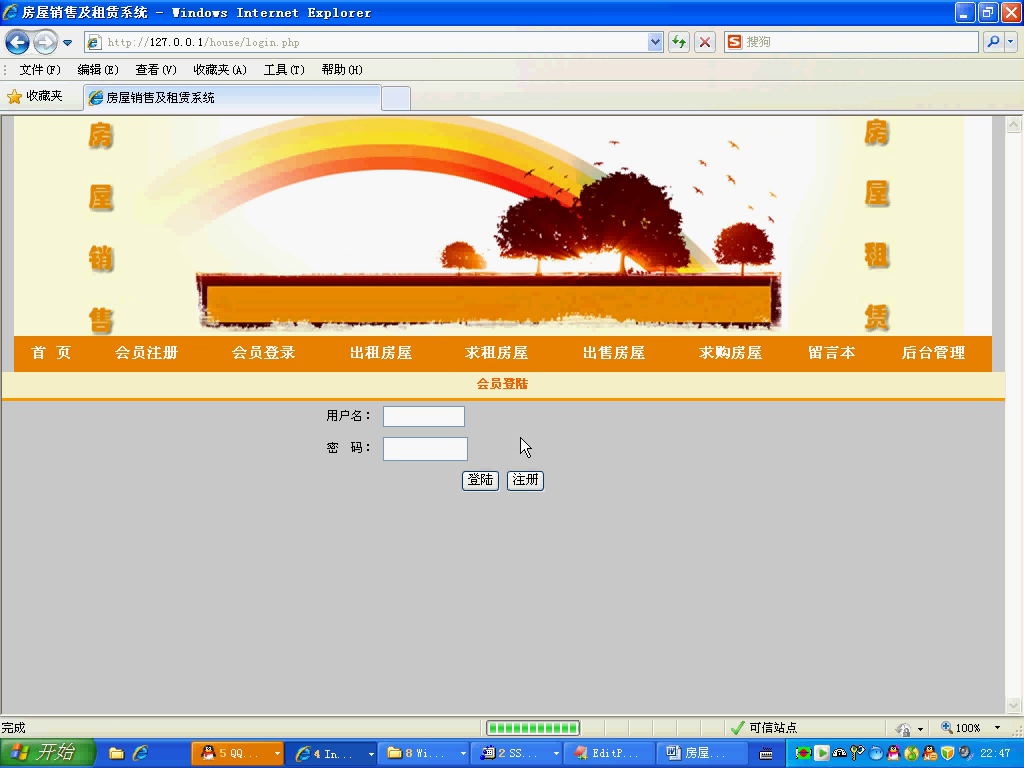Click the blue round face tray icon
This screenshot has width=1024, height=768.
click(x=876, y=754)
